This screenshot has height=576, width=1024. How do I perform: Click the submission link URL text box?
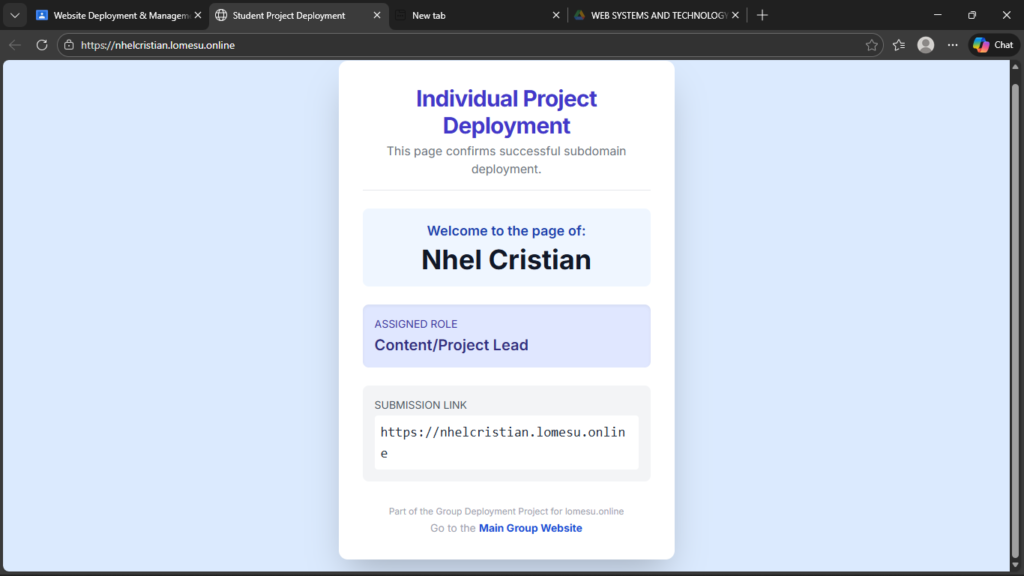point(506,442)
